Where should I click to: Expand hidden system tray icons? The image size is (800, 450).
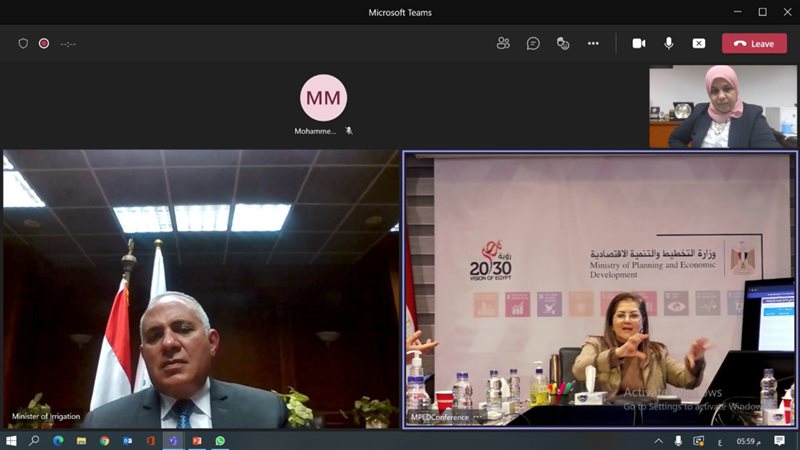659,441
